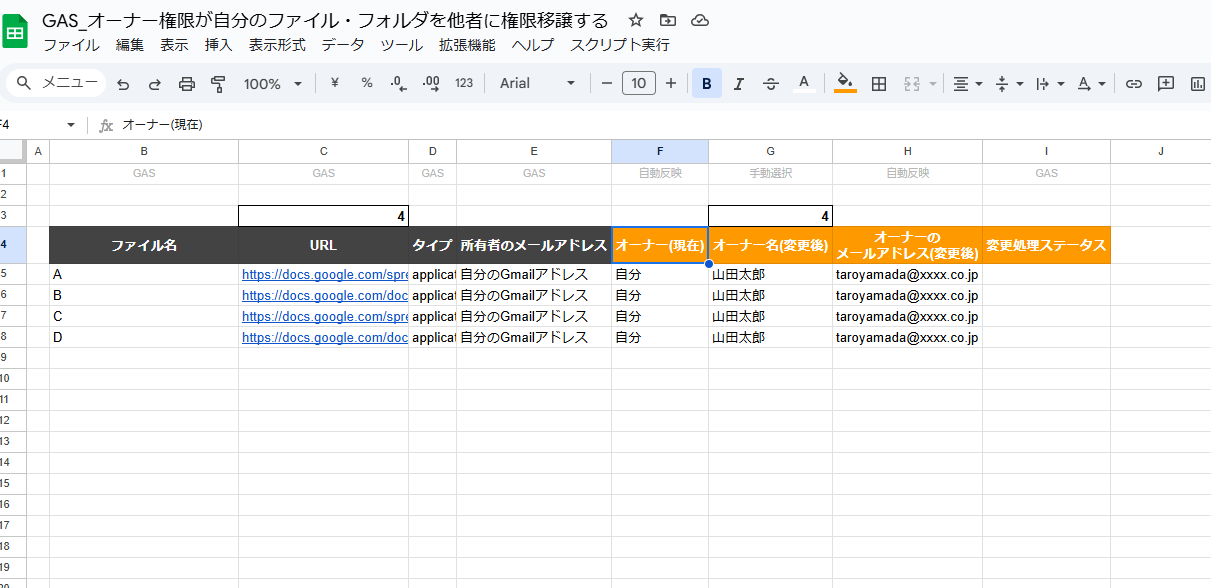The width and height of the screenshot is (1211, 588).
Task: Select the 変更処理ステータス header cell
Action: pyautogui.click(x=1046, y=245)
